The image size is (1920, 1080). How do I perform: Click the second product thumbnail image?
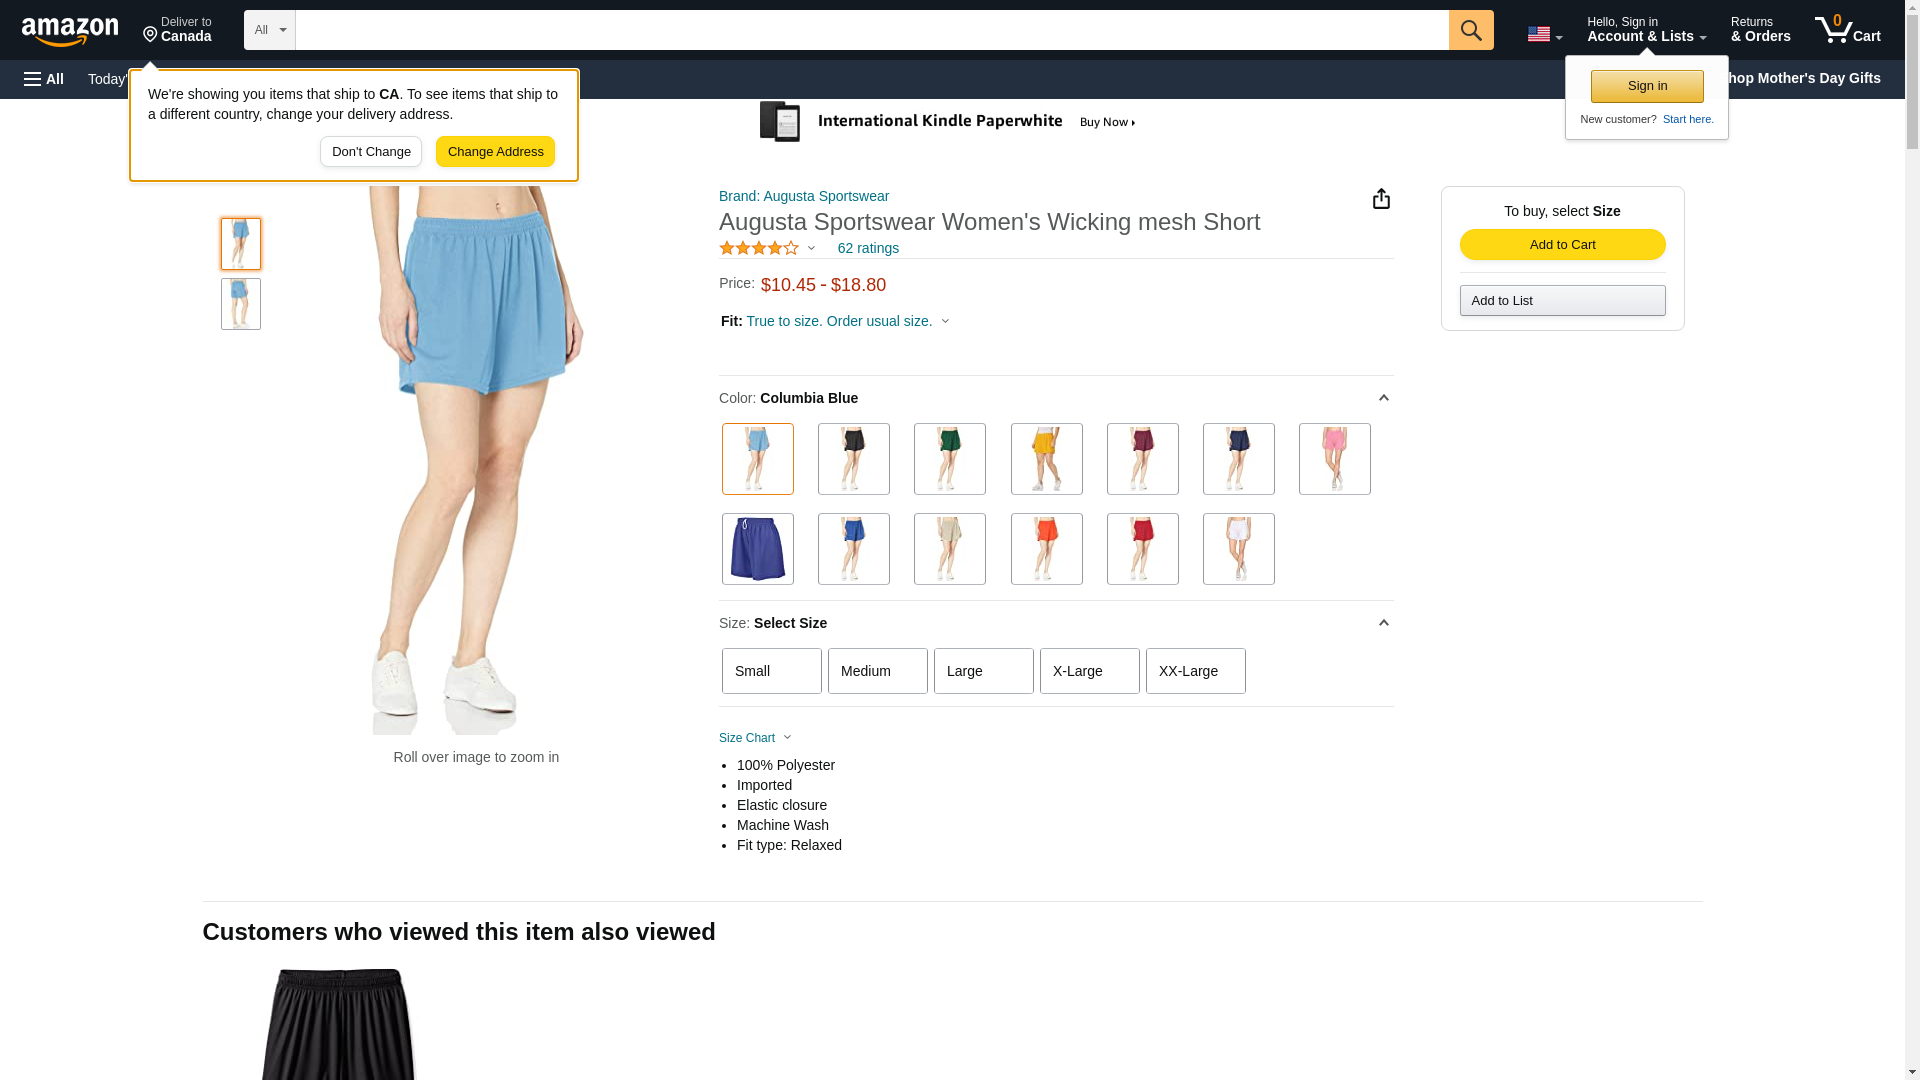pyautogui.click(x=240, y=304)
